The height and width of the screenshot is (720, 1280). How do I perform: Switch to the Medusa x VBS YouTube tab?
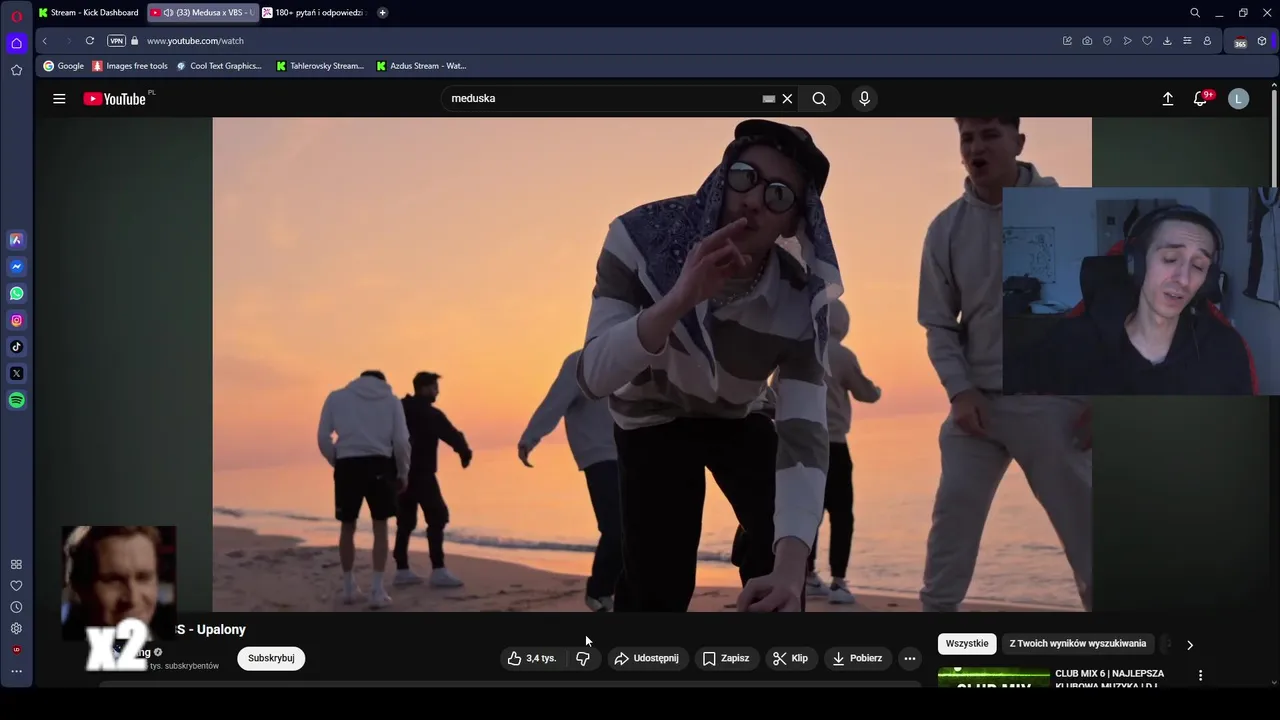point(202,13)
